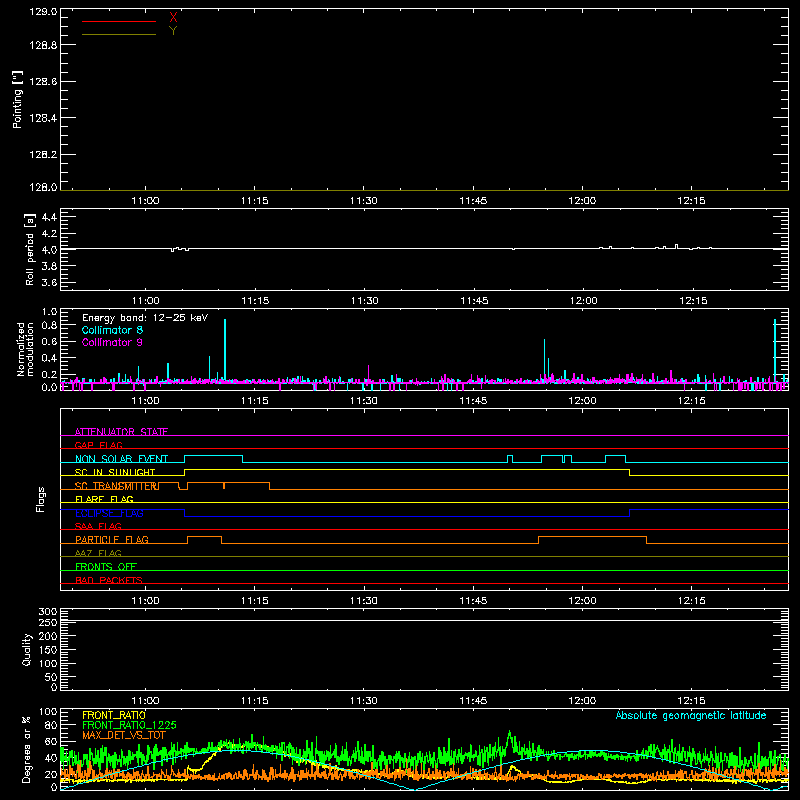Click the Collimator 8 spike near 11:55
Screen dimensions: 800x800
544,359
